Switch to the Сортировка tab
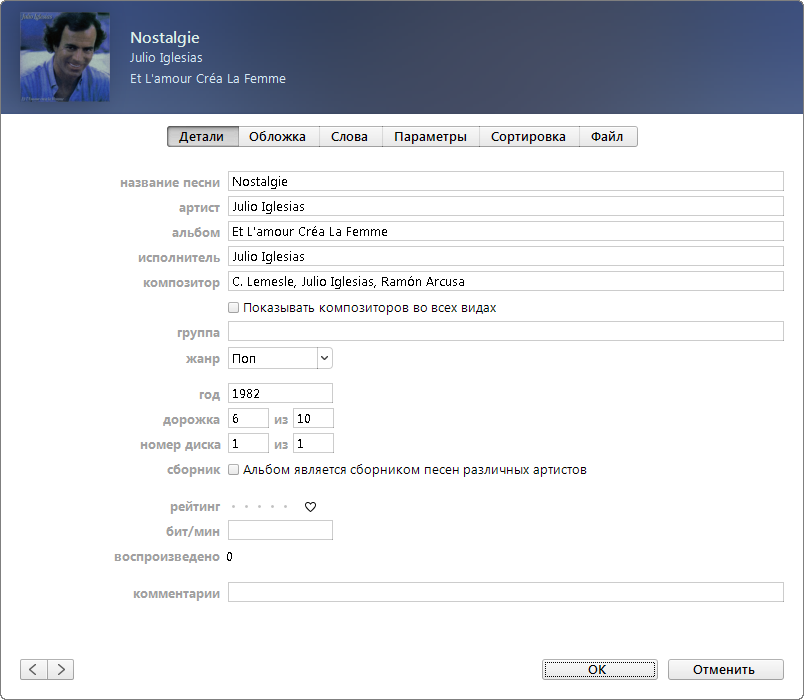The width and height of the screenshot is (804, 700). (528, 137)
